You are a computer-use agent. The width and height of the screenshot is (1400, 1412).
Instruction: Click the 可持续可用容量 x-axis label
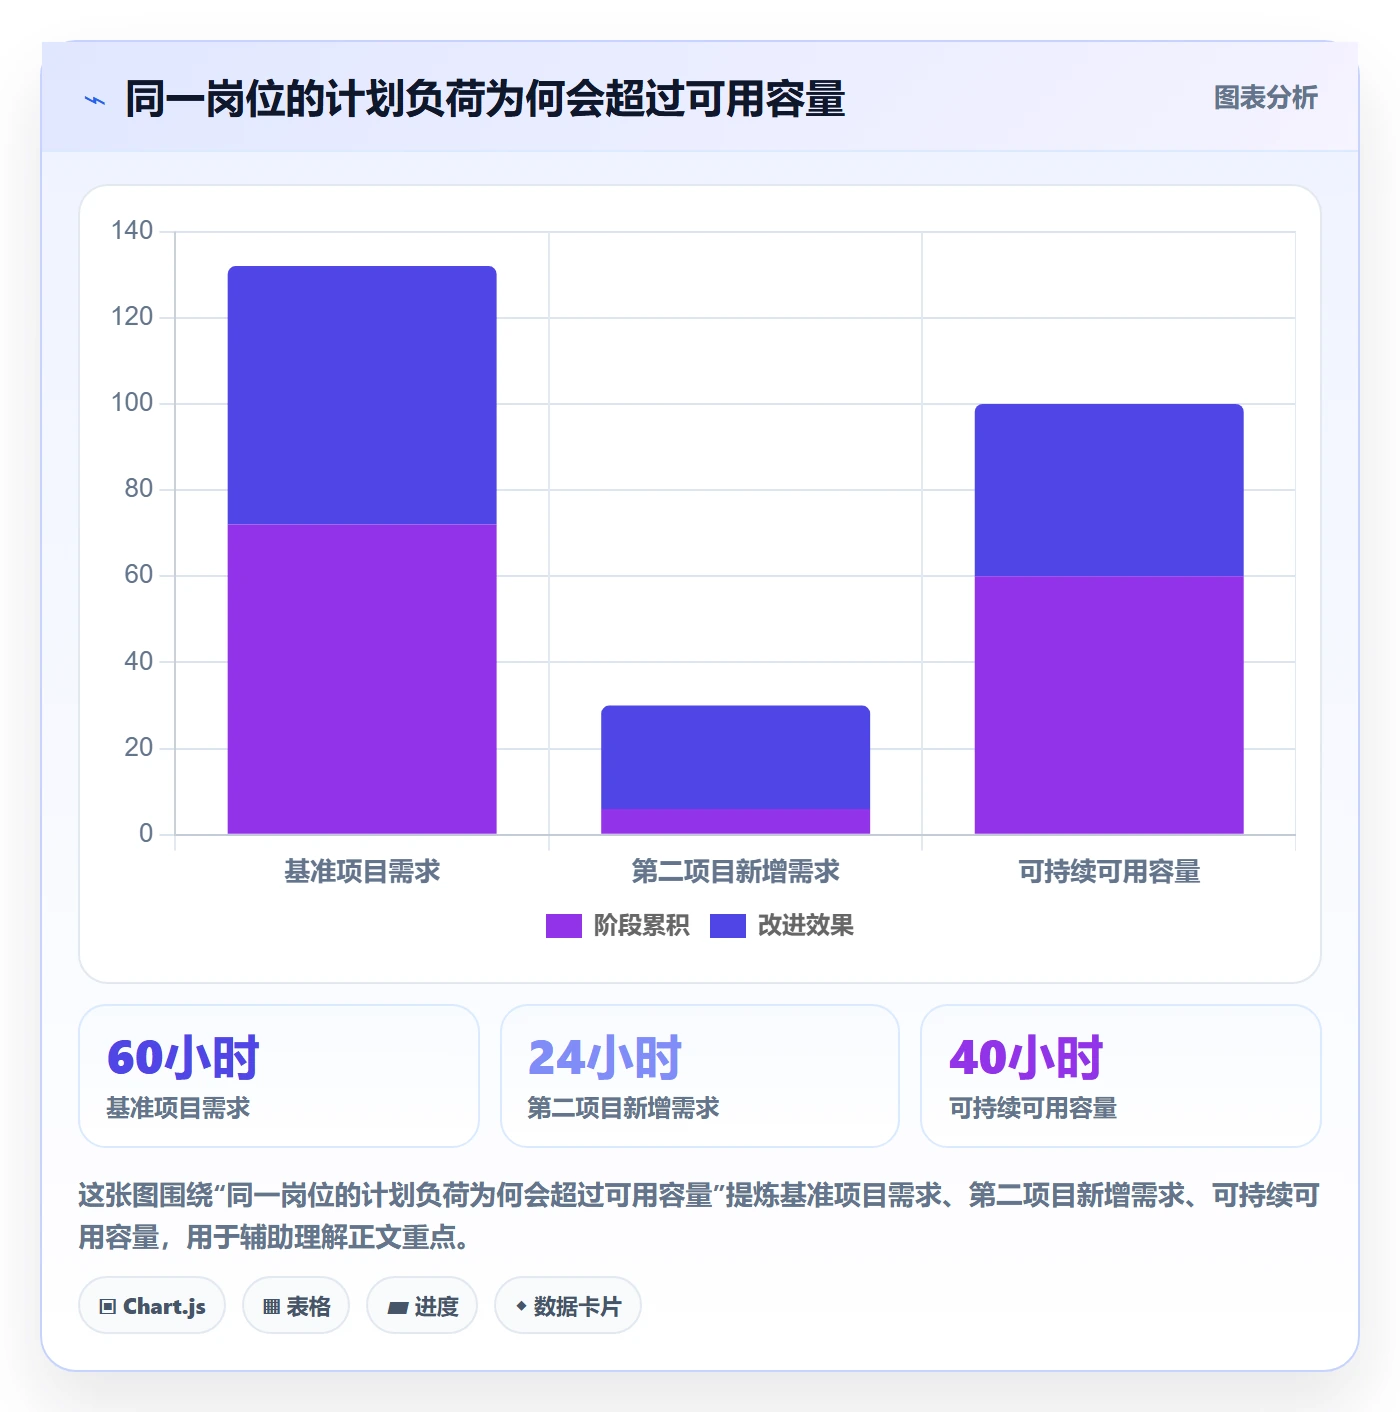pyautogui.click(x=1109, y=872)
